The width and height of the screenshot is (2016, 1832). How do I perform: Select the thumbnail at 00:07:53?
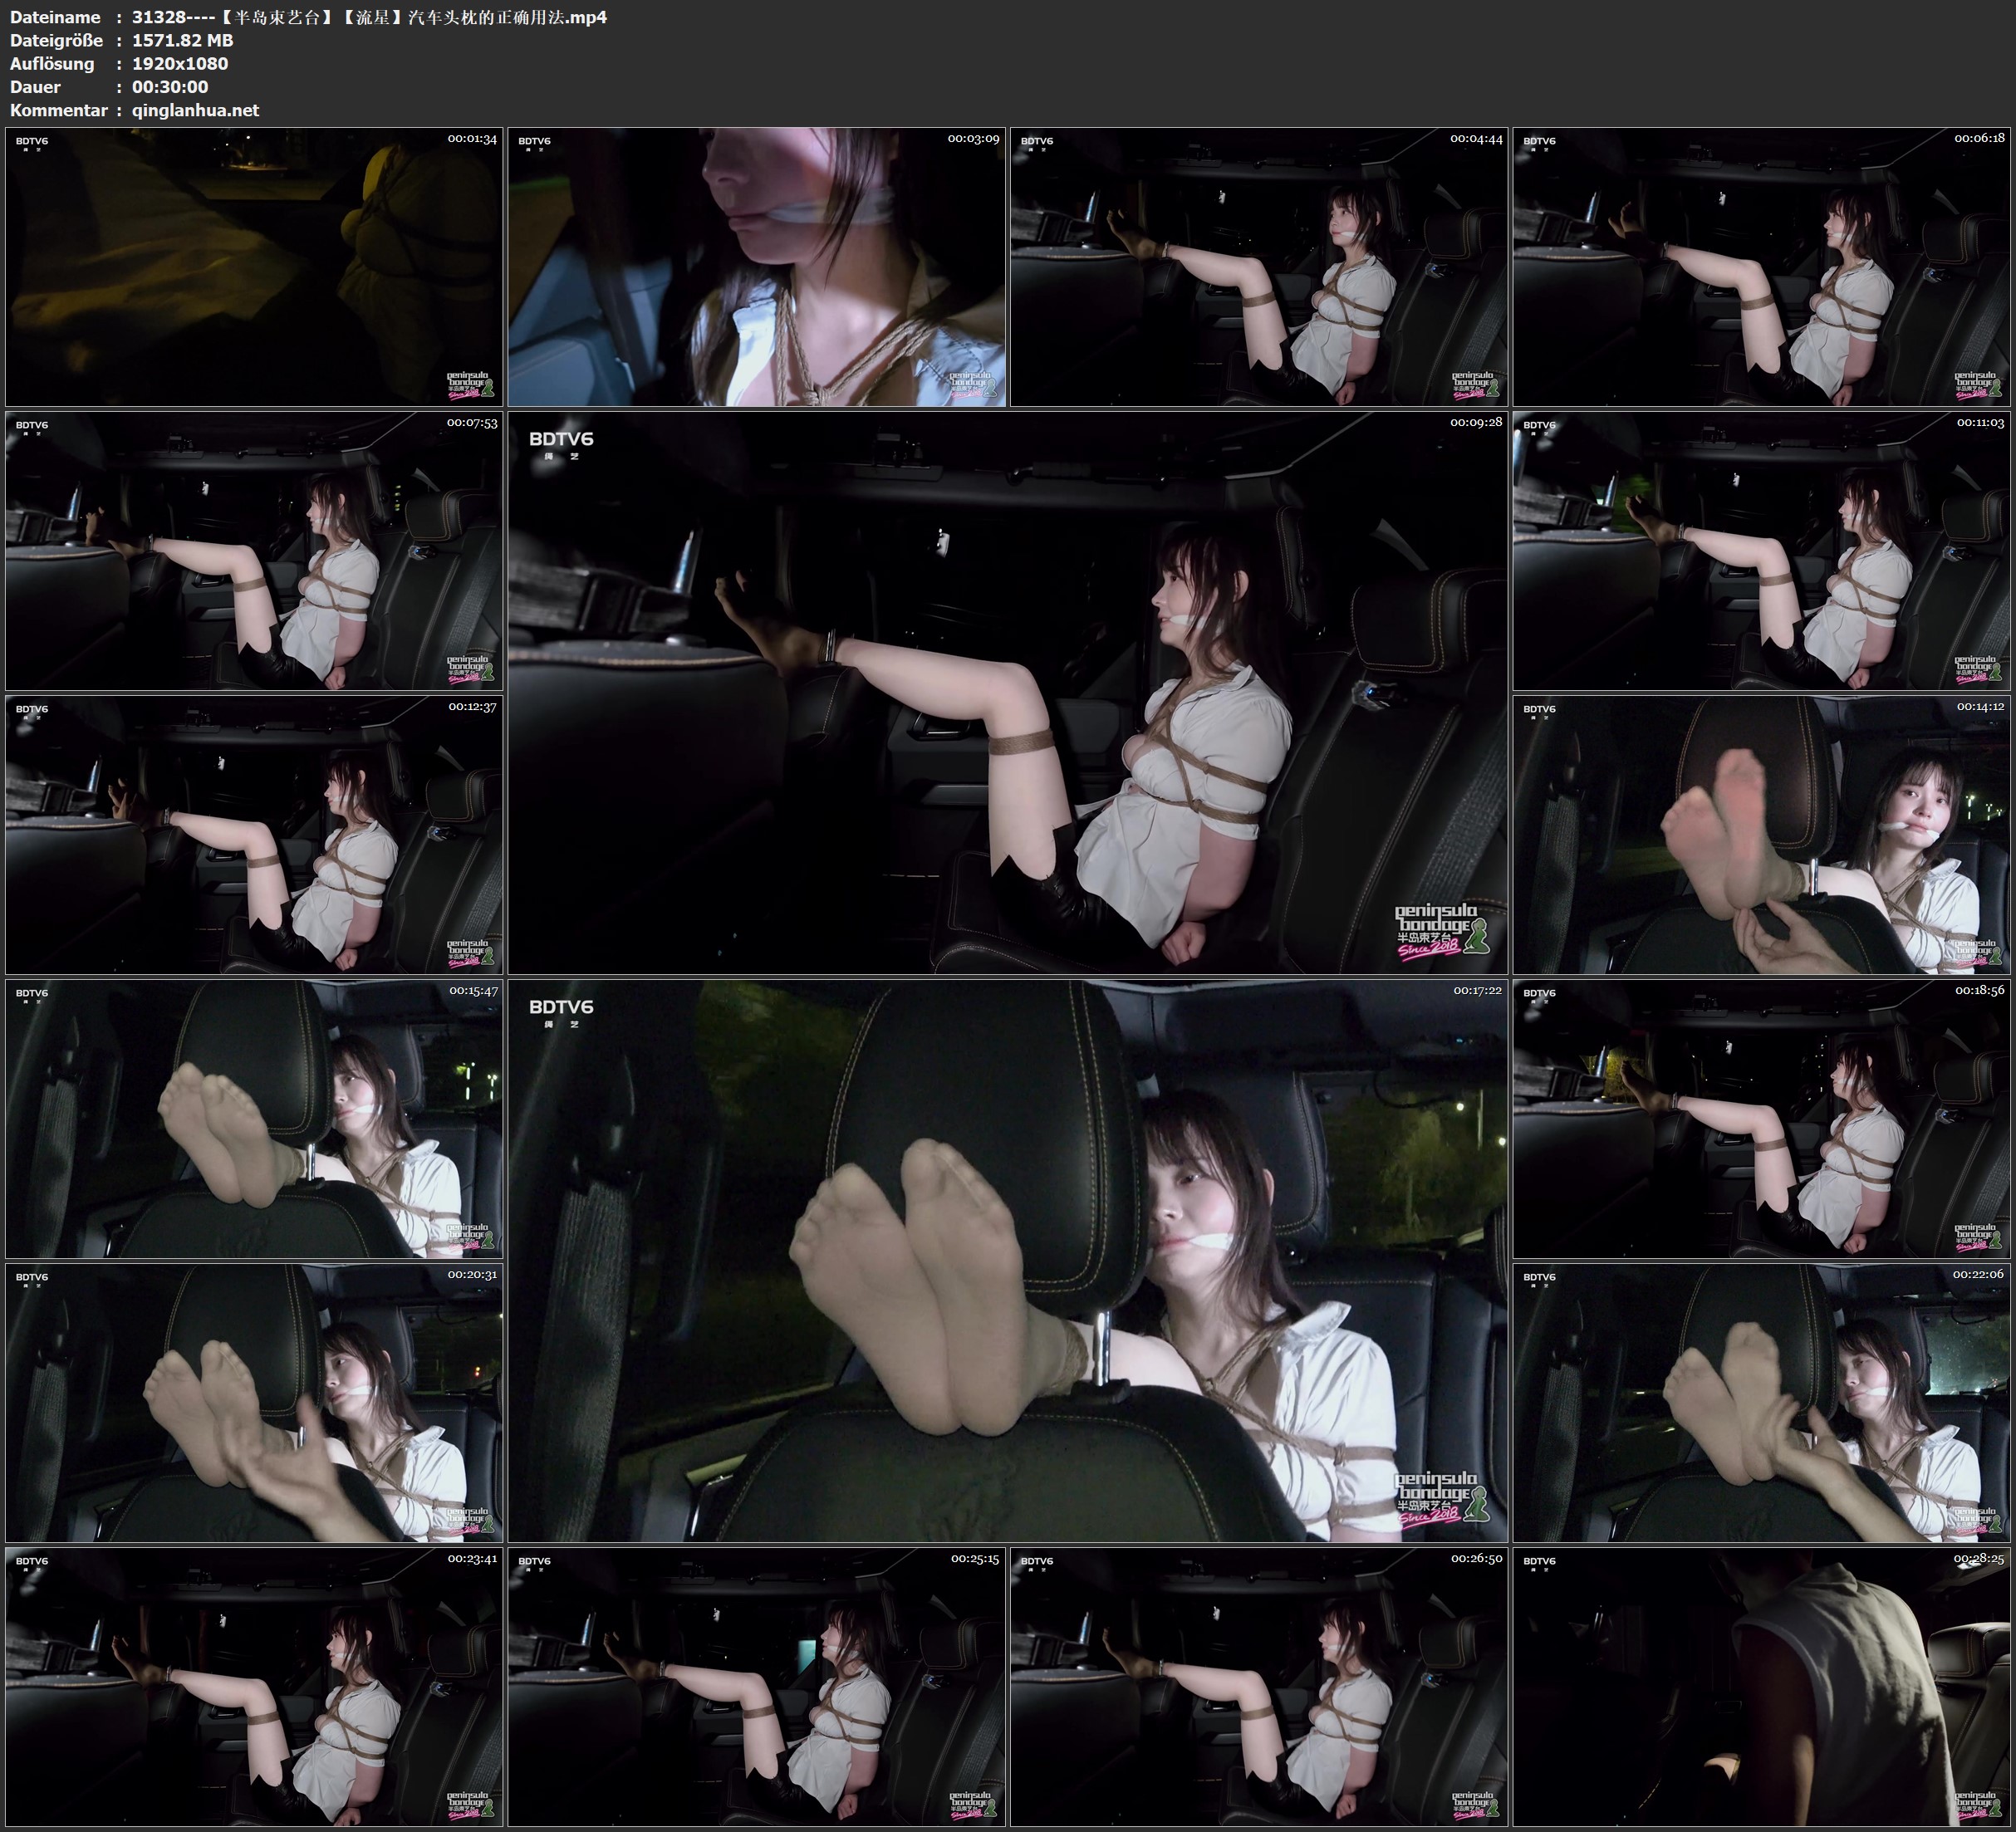(254, 551)
